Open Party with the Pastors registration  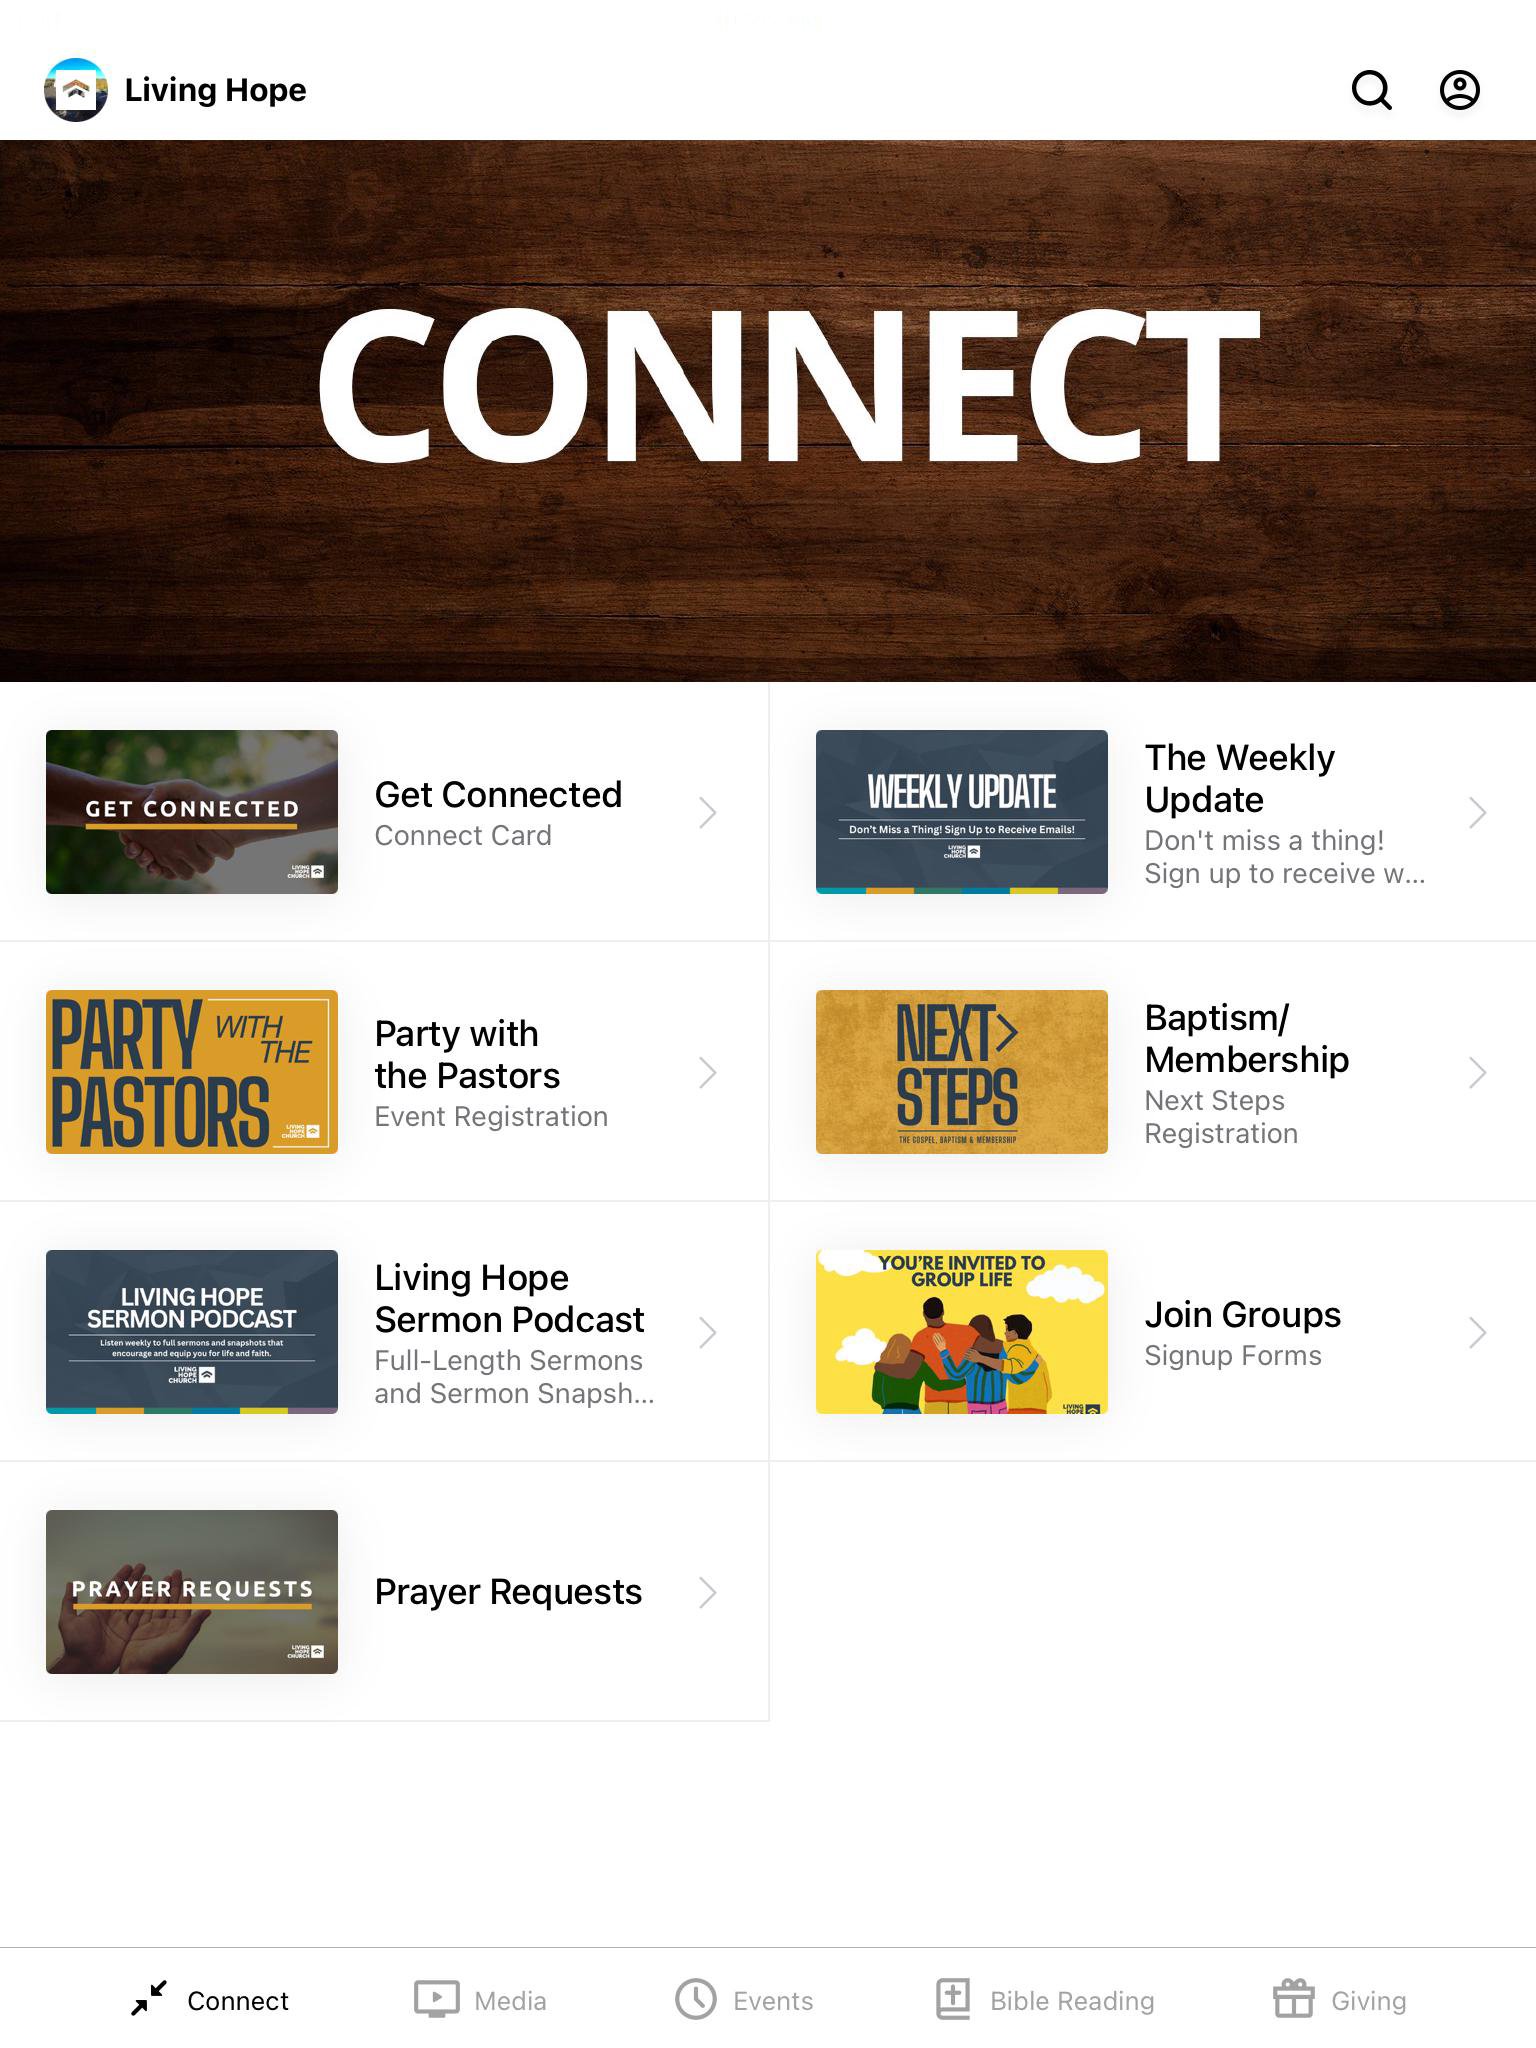point(384,1072)
